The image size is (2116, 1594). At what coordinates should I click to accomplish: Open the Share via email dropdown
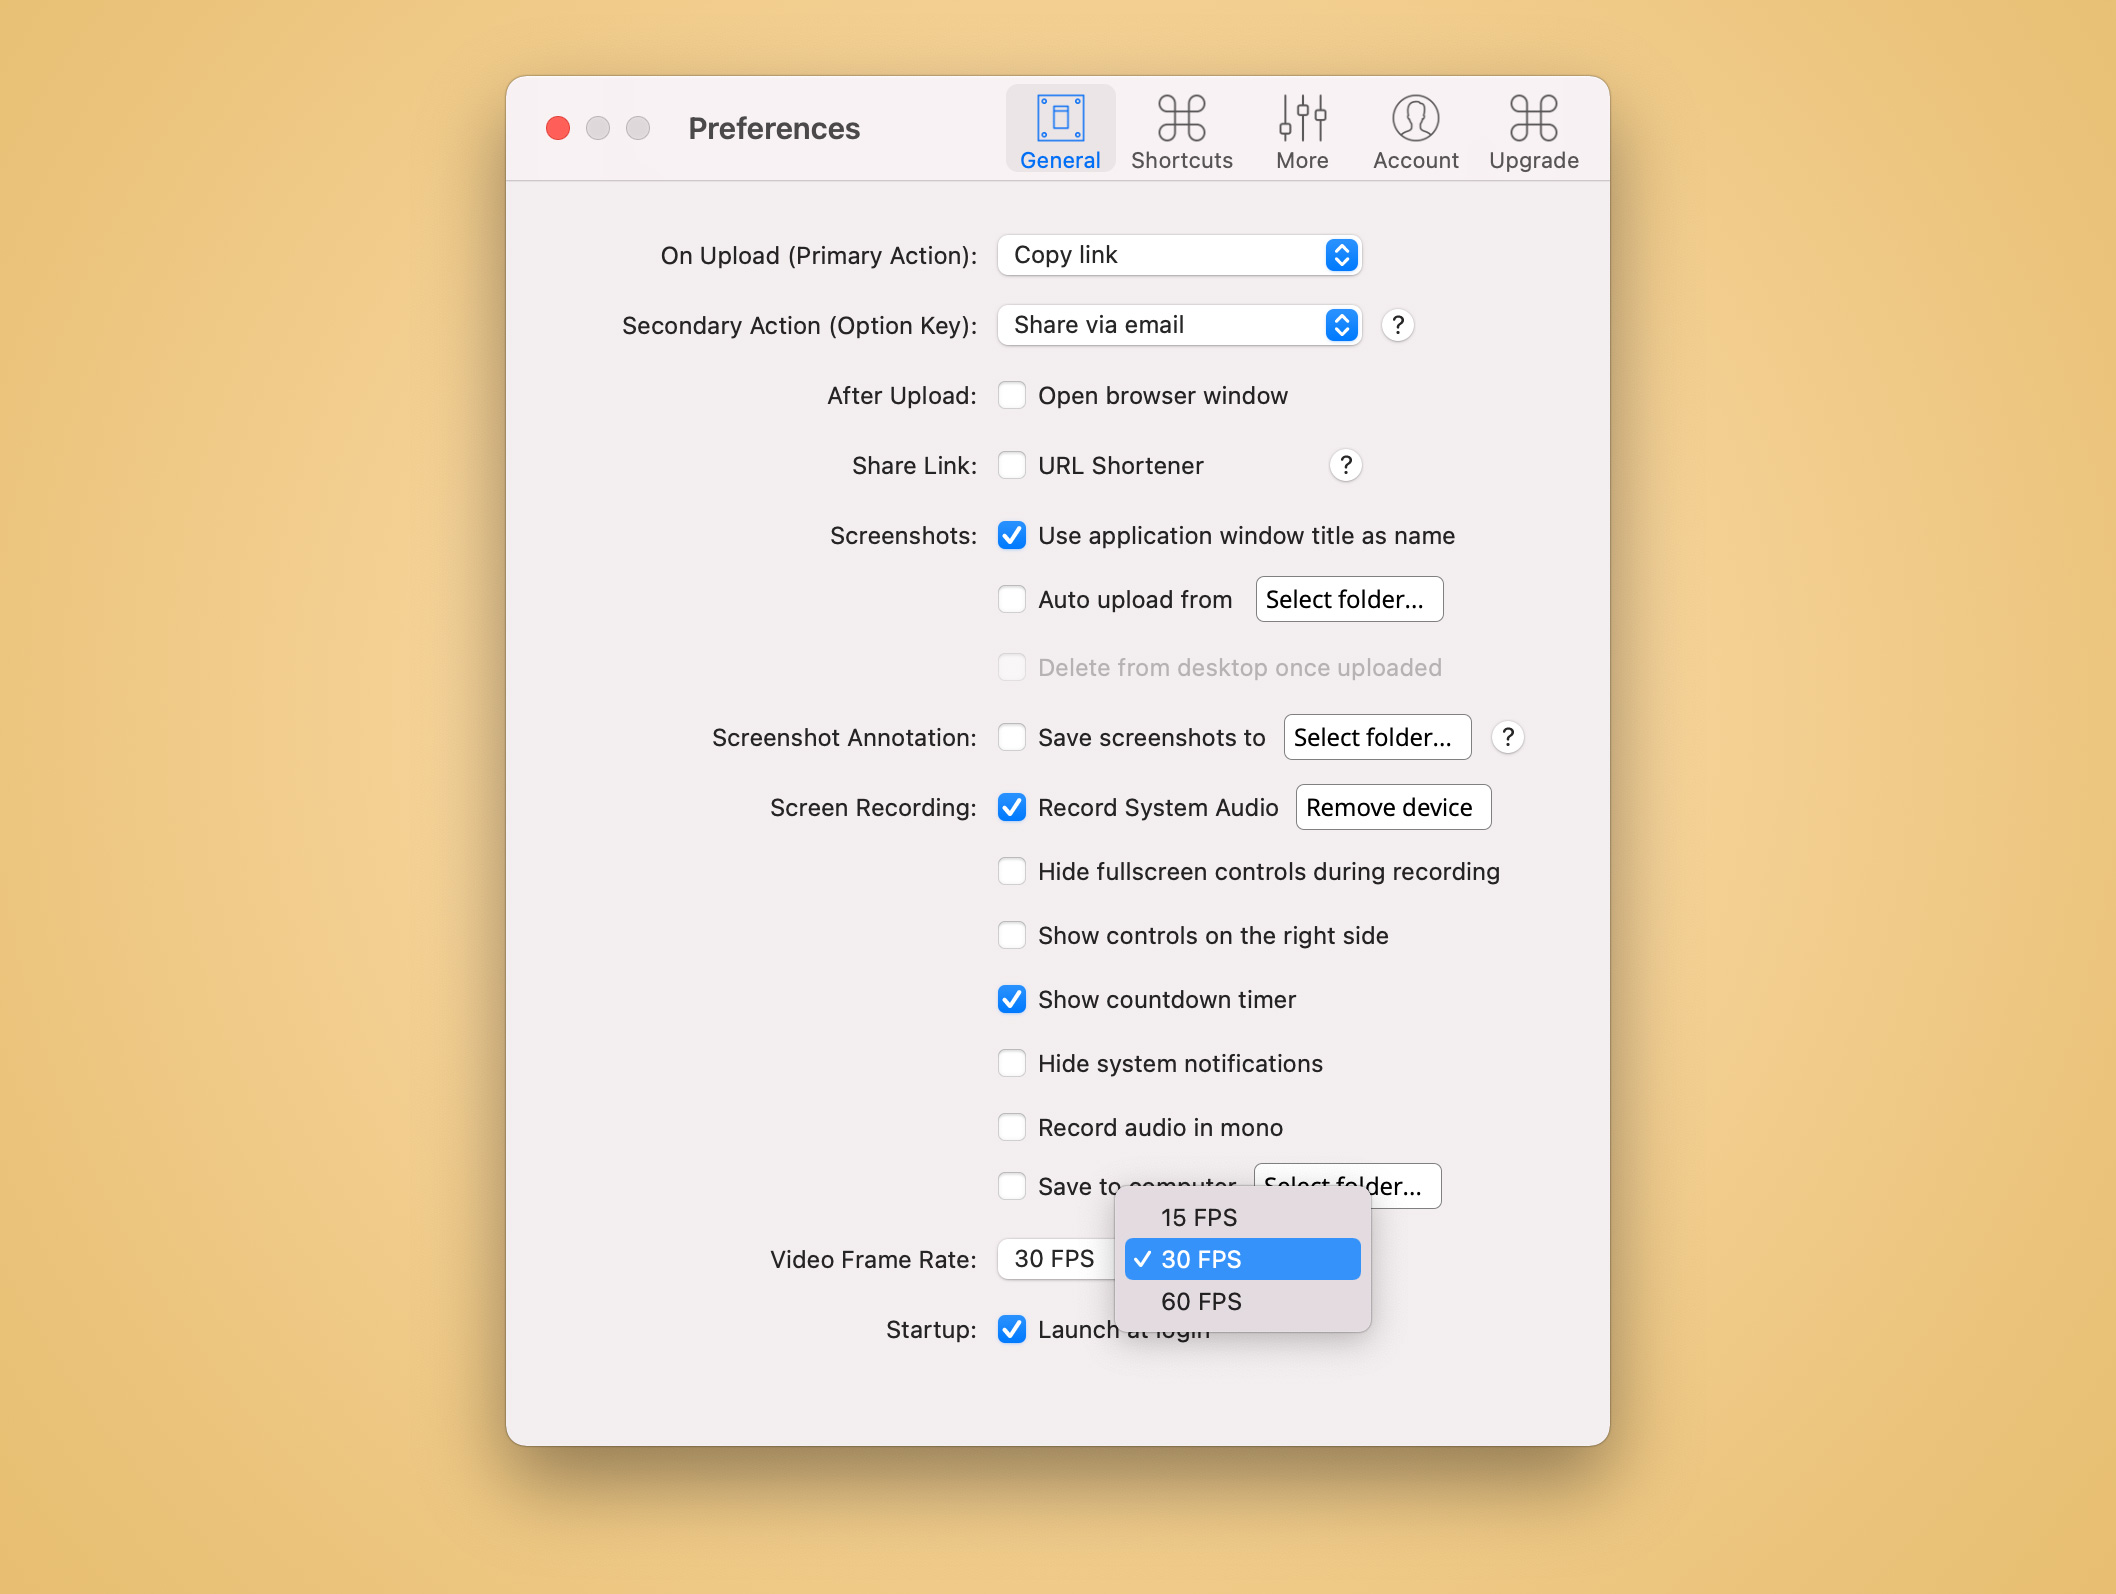tap(1179, 325)
